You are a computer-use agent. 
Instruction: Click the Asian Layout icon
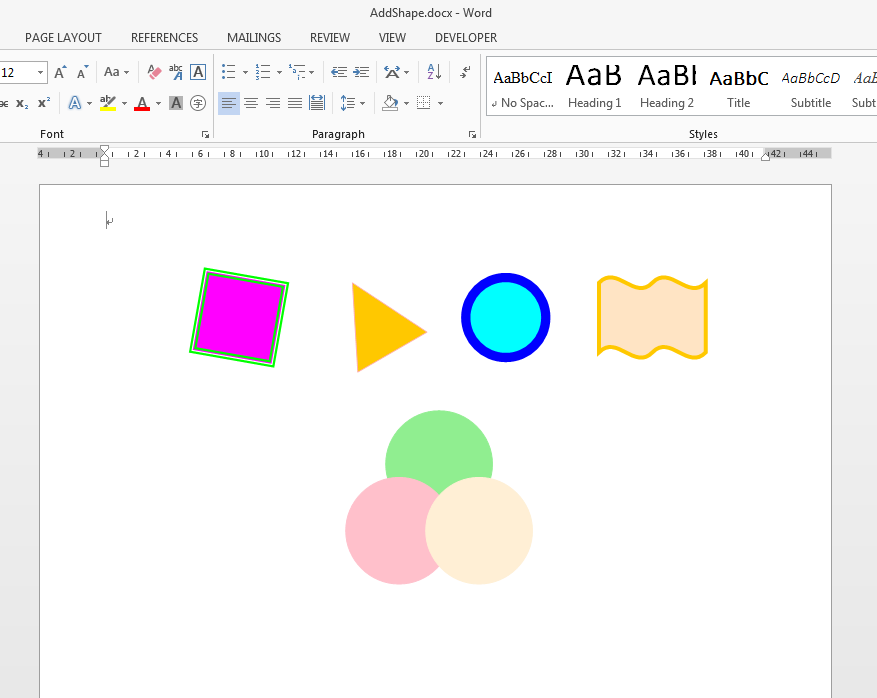click(392, 72)
